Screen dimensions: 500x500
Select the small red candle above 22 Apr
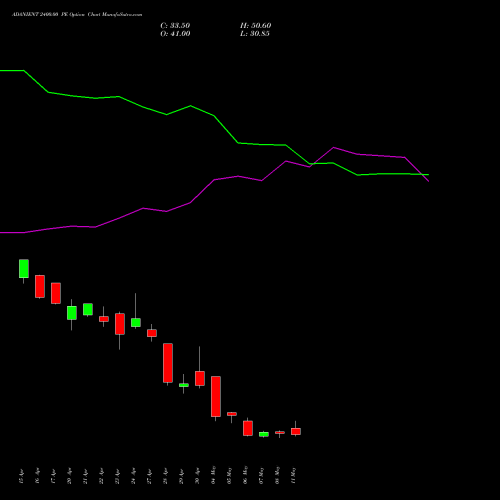[x=104, y=319]
